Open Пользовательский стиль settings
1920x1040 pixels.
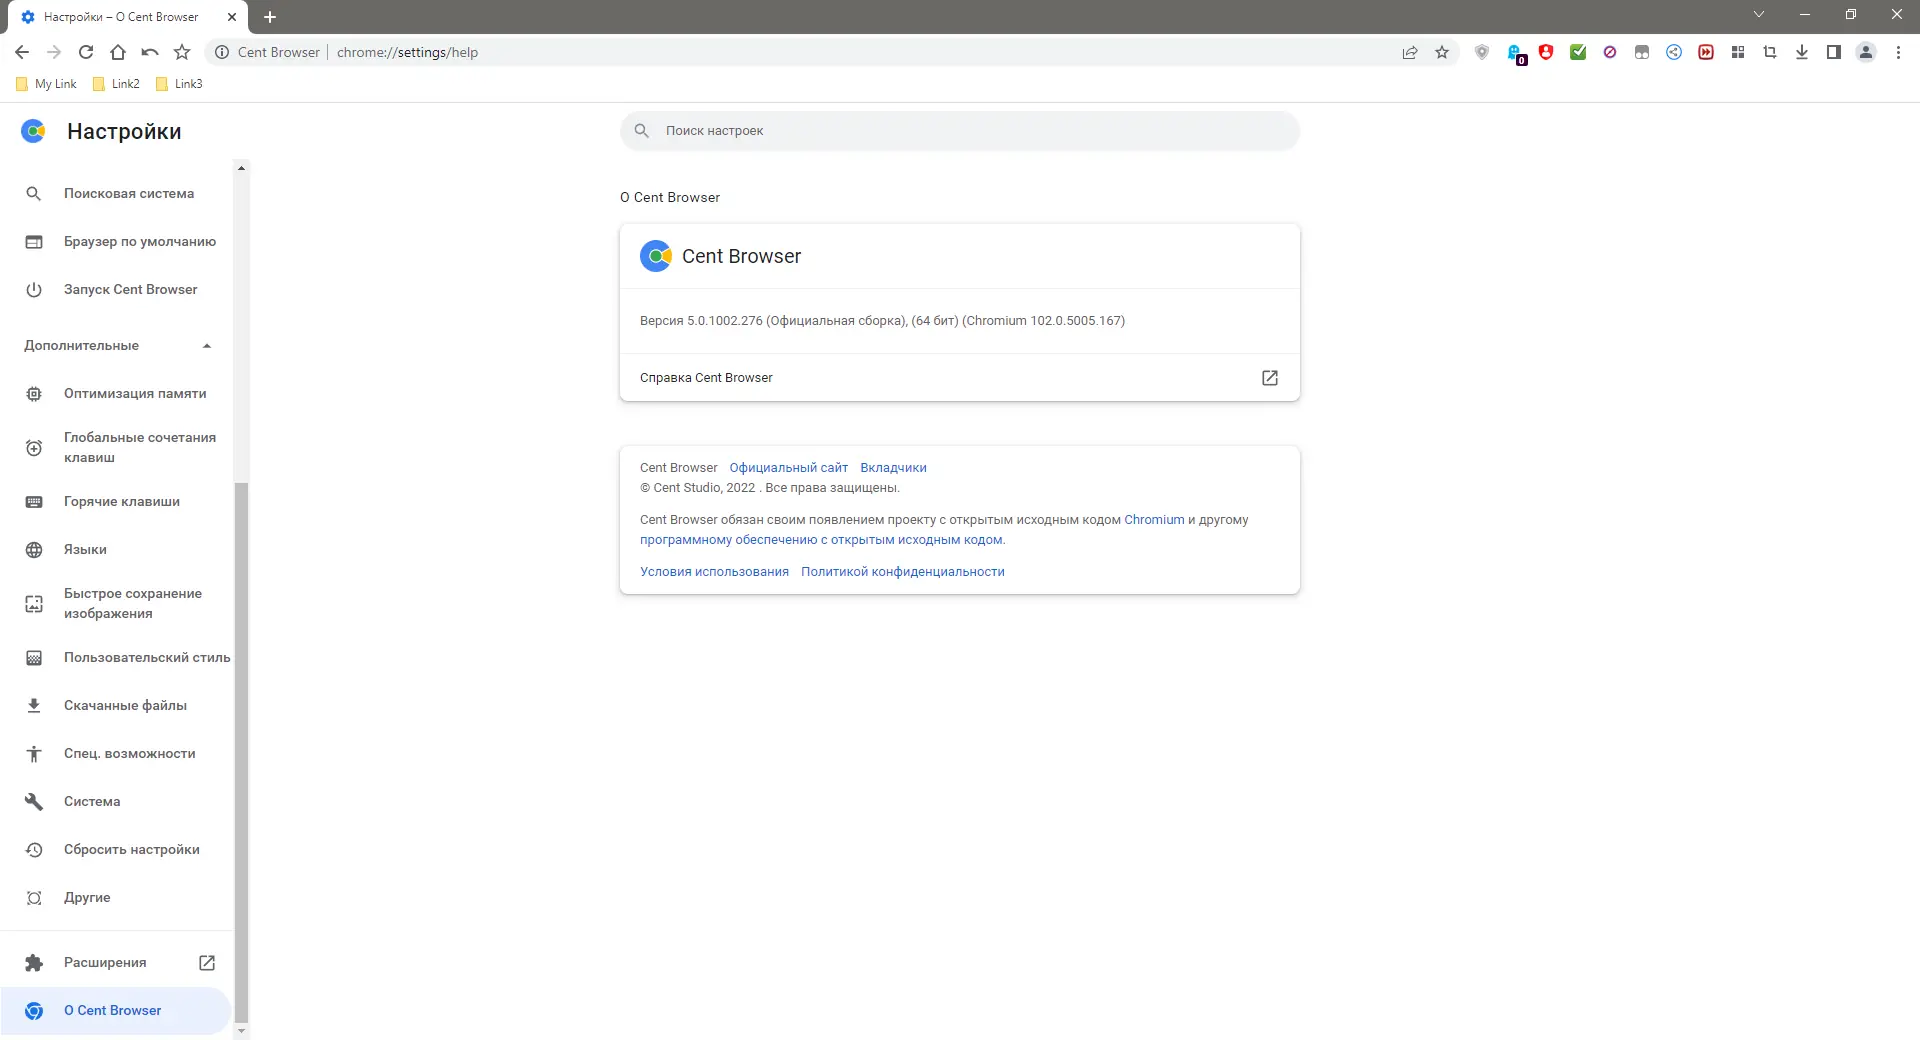coord(117,658)
